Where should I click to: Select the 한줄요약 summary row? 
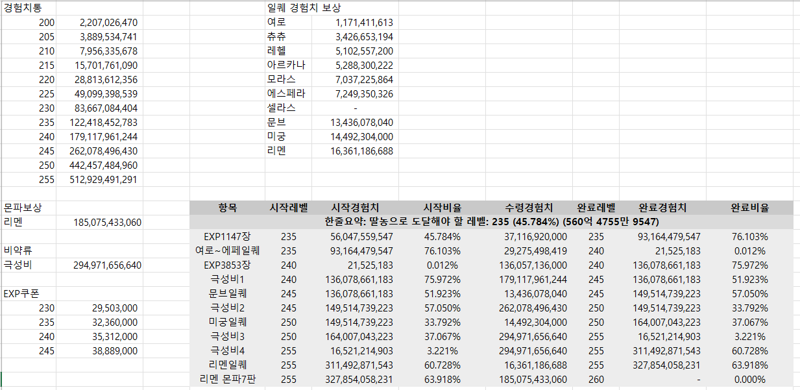[x=492, y=222]
